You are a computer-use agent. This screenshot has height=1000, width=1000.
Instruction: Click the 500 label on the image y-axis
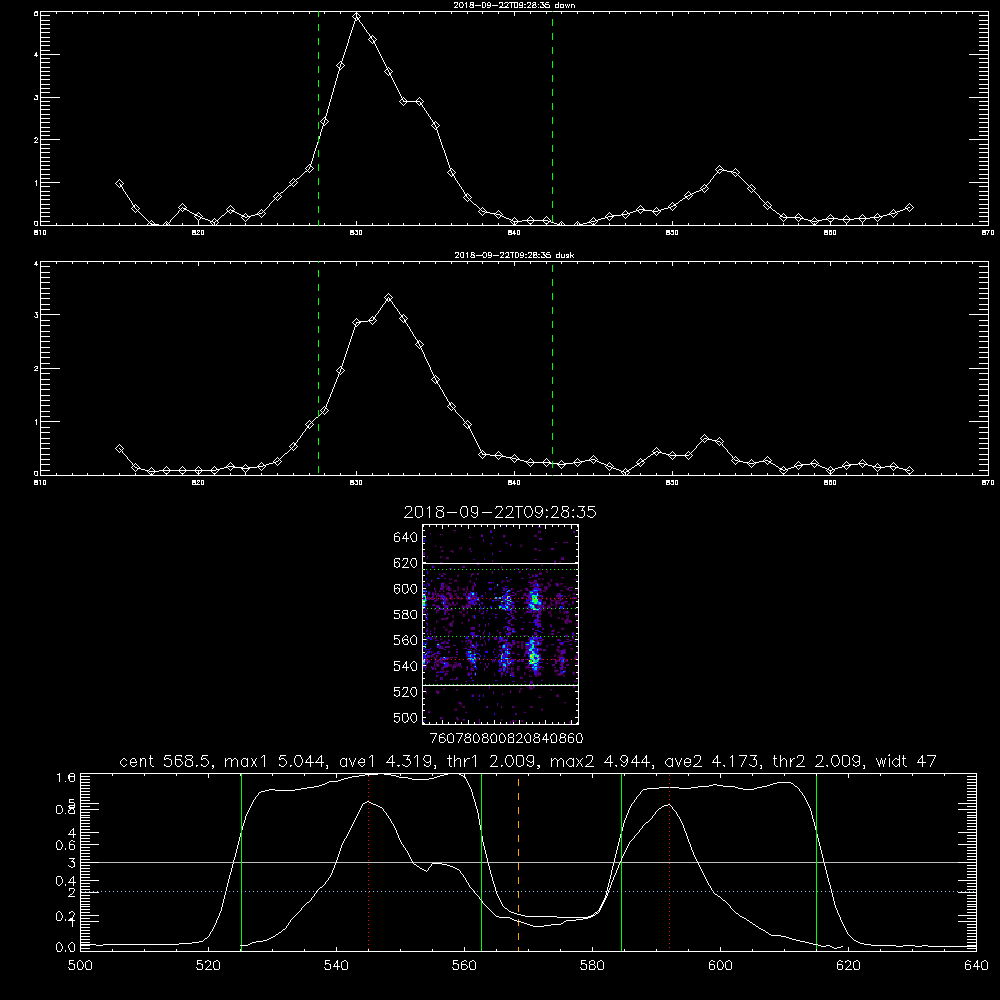pos(405,717)
